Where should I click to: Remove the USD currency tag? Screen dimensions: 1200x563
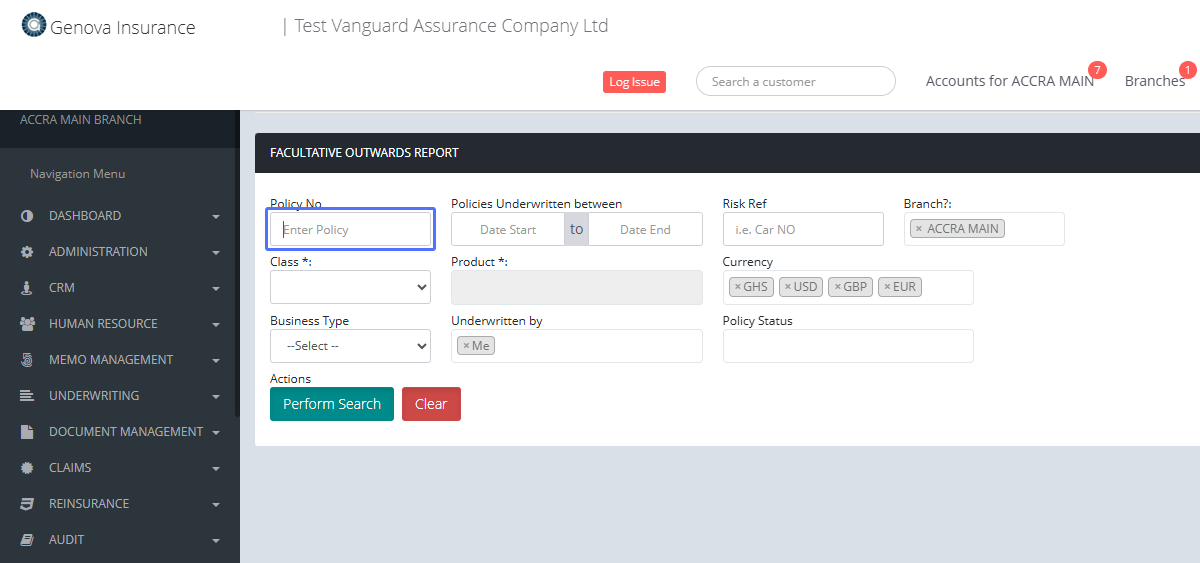pos(788,287)
